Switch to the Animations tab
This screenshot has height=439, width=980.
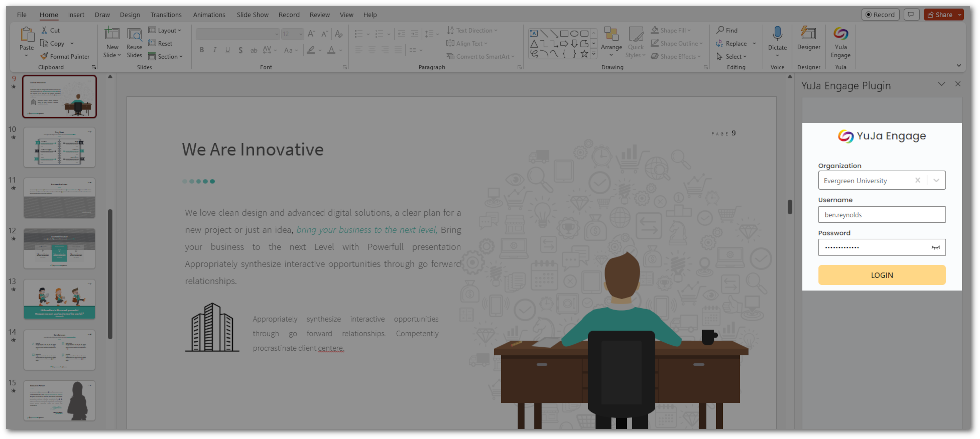209,14
